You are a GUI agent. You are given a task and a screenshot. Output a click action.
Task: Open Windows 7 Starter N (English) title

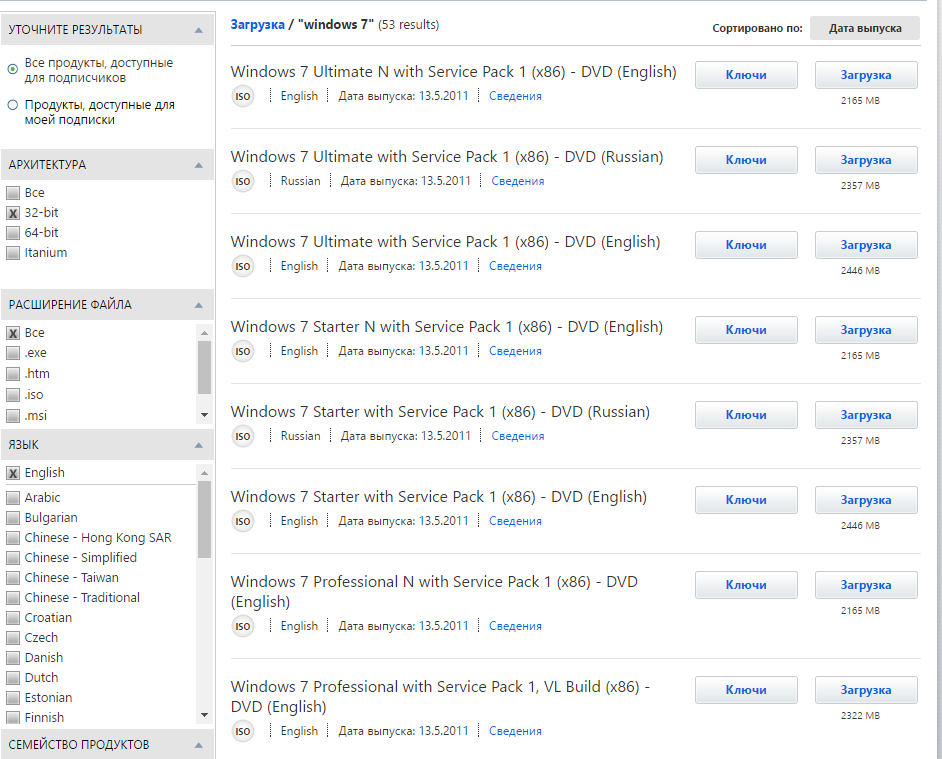(447, 328)
